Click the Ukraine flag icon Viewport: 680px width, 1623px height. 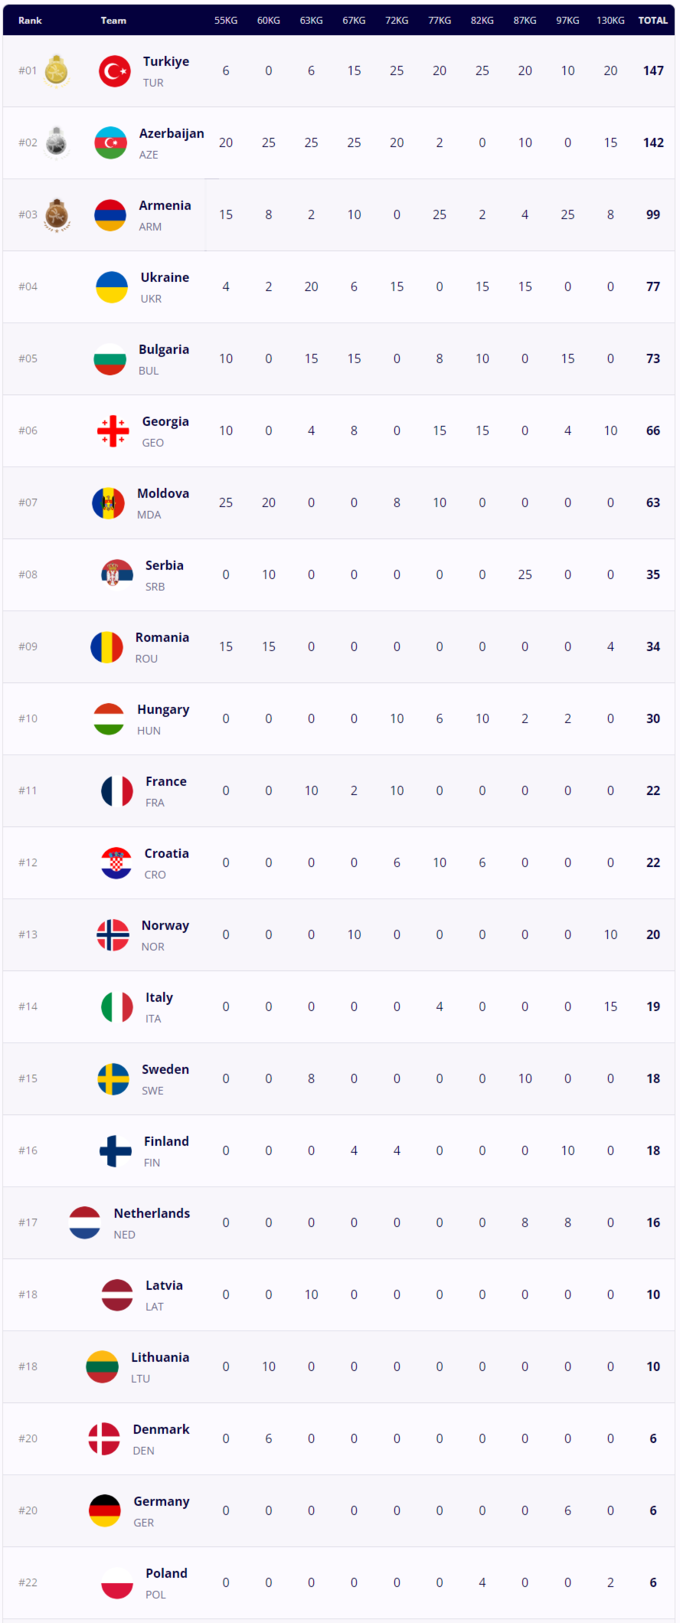tap(111, 287)
